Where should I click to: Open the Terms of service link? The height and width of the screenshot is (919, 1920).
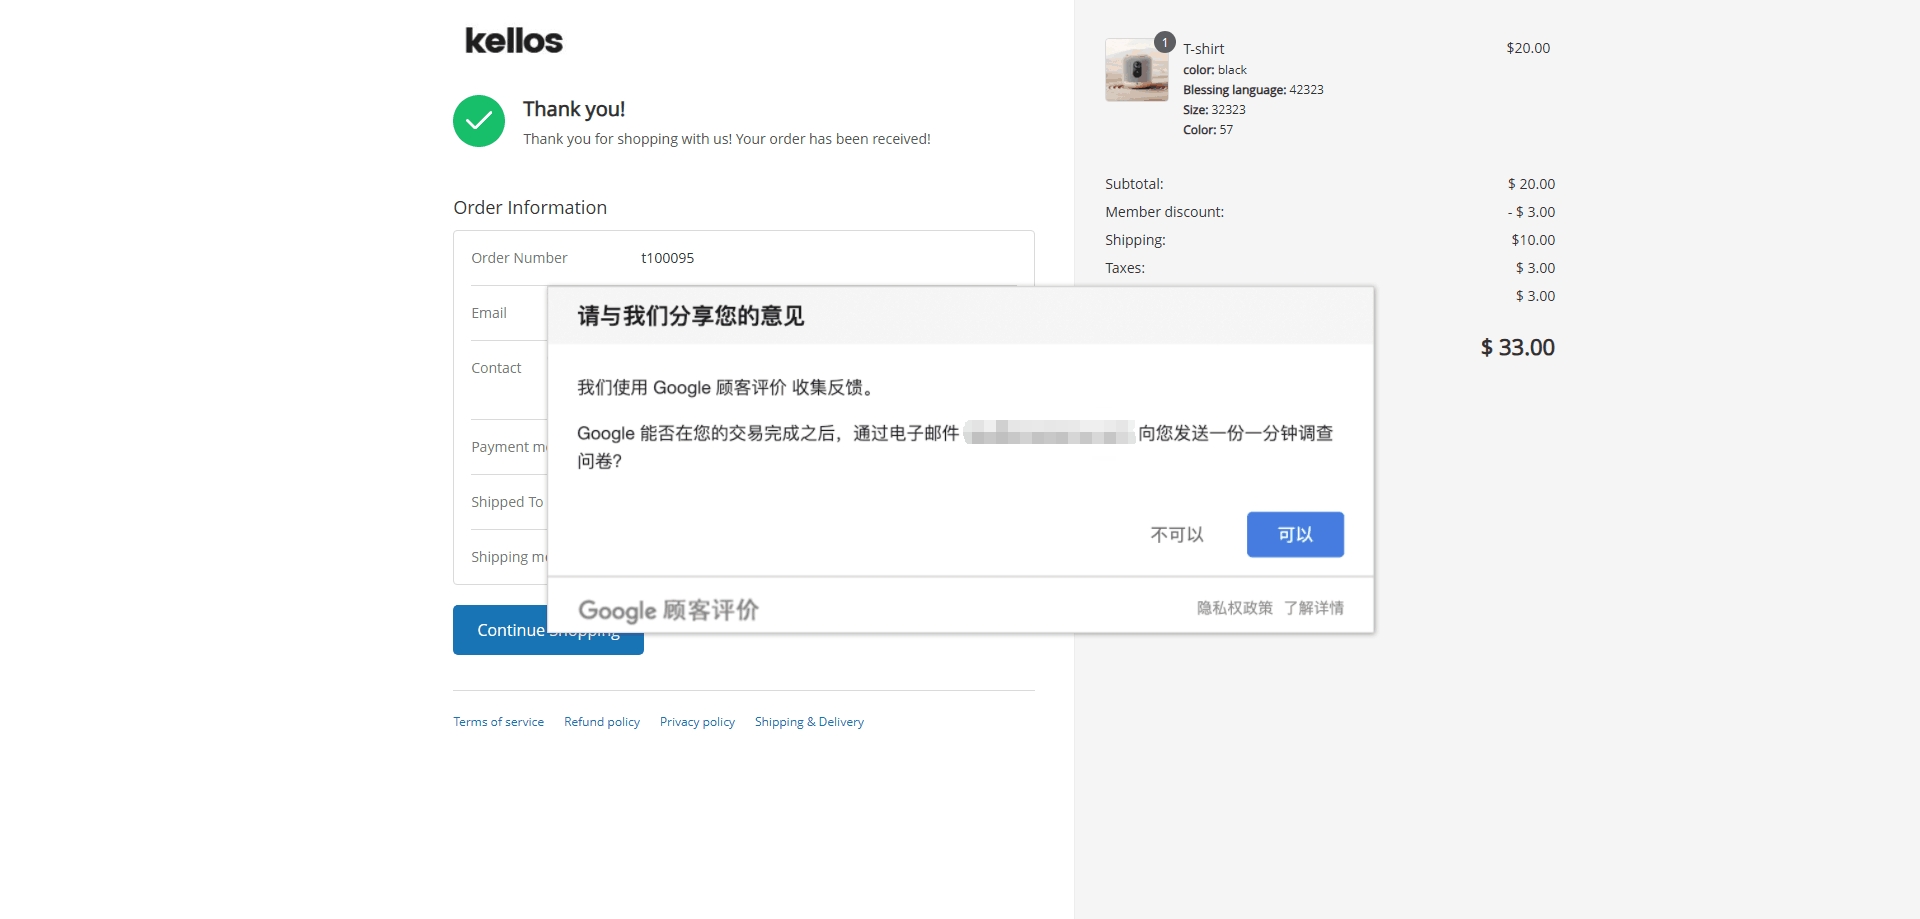pyautogui.click(x=498, y=722)
